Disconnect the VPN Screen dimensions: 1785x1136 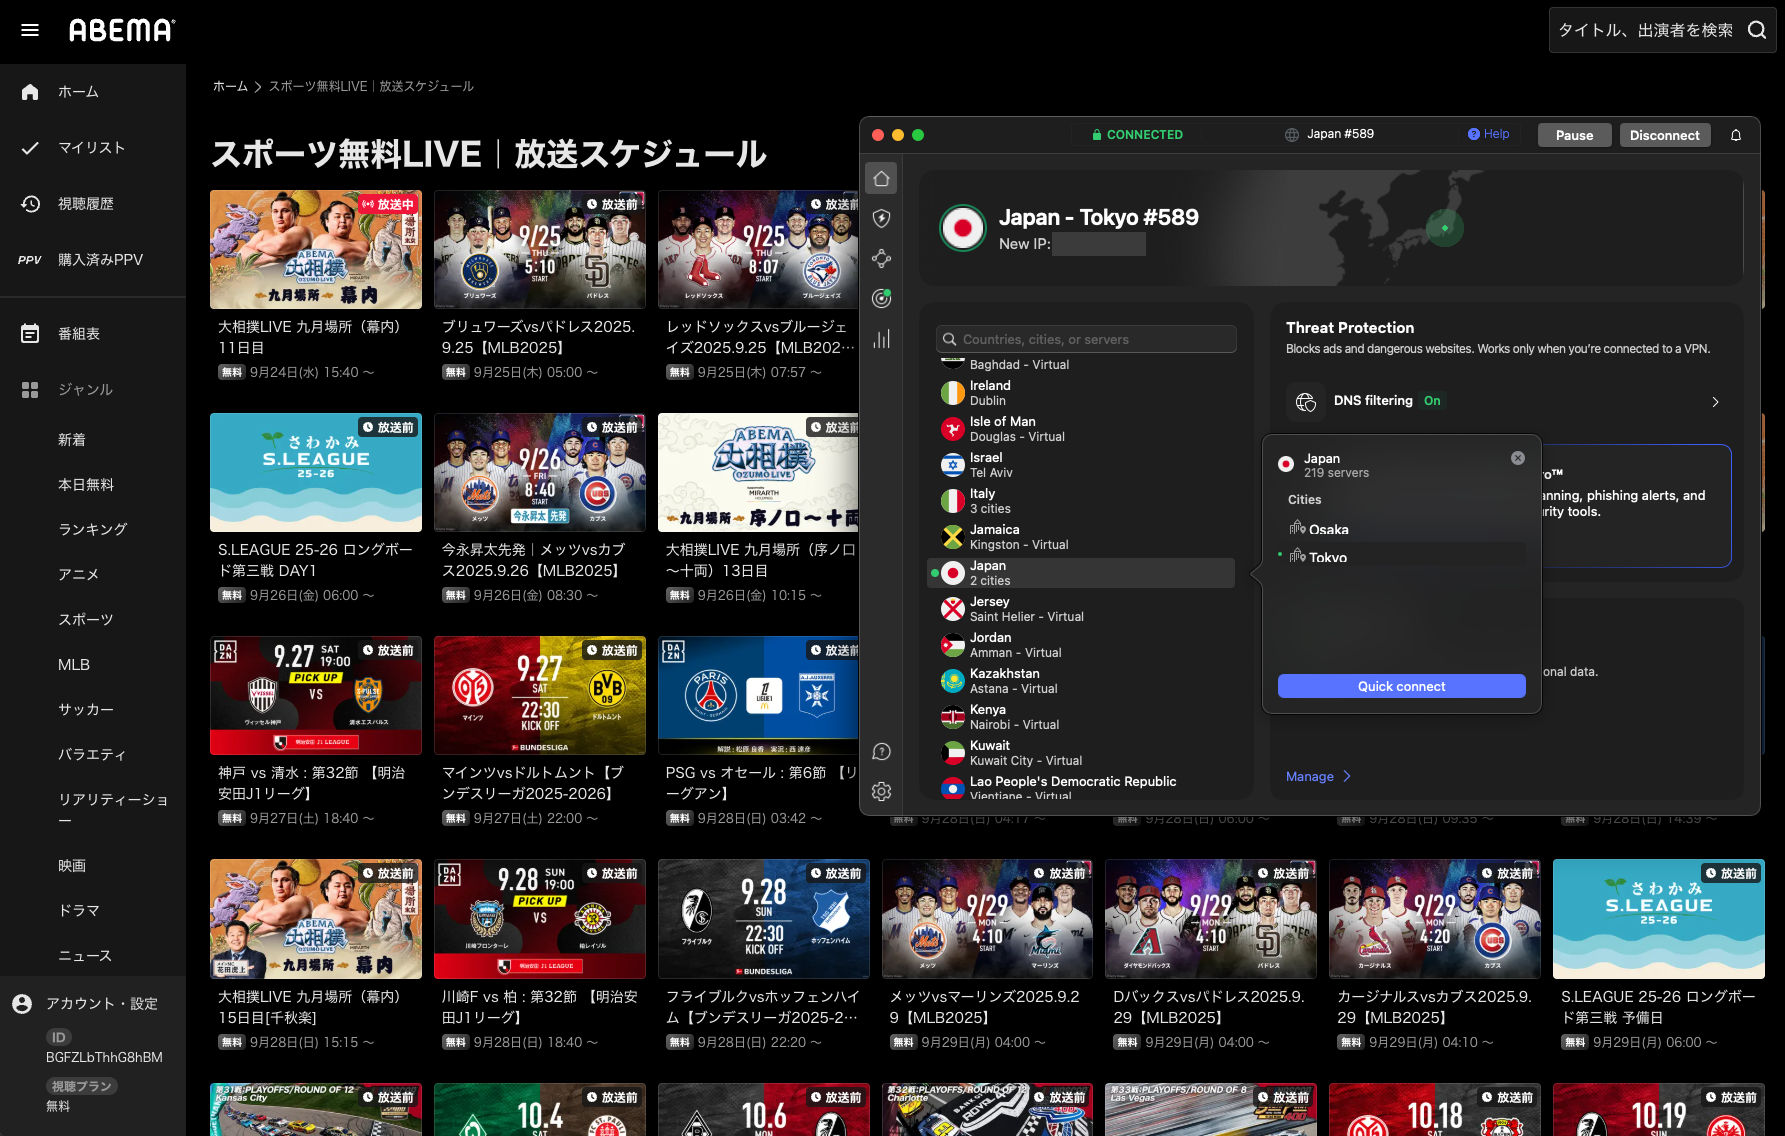pyautogui.click(x=1664, y=135)
